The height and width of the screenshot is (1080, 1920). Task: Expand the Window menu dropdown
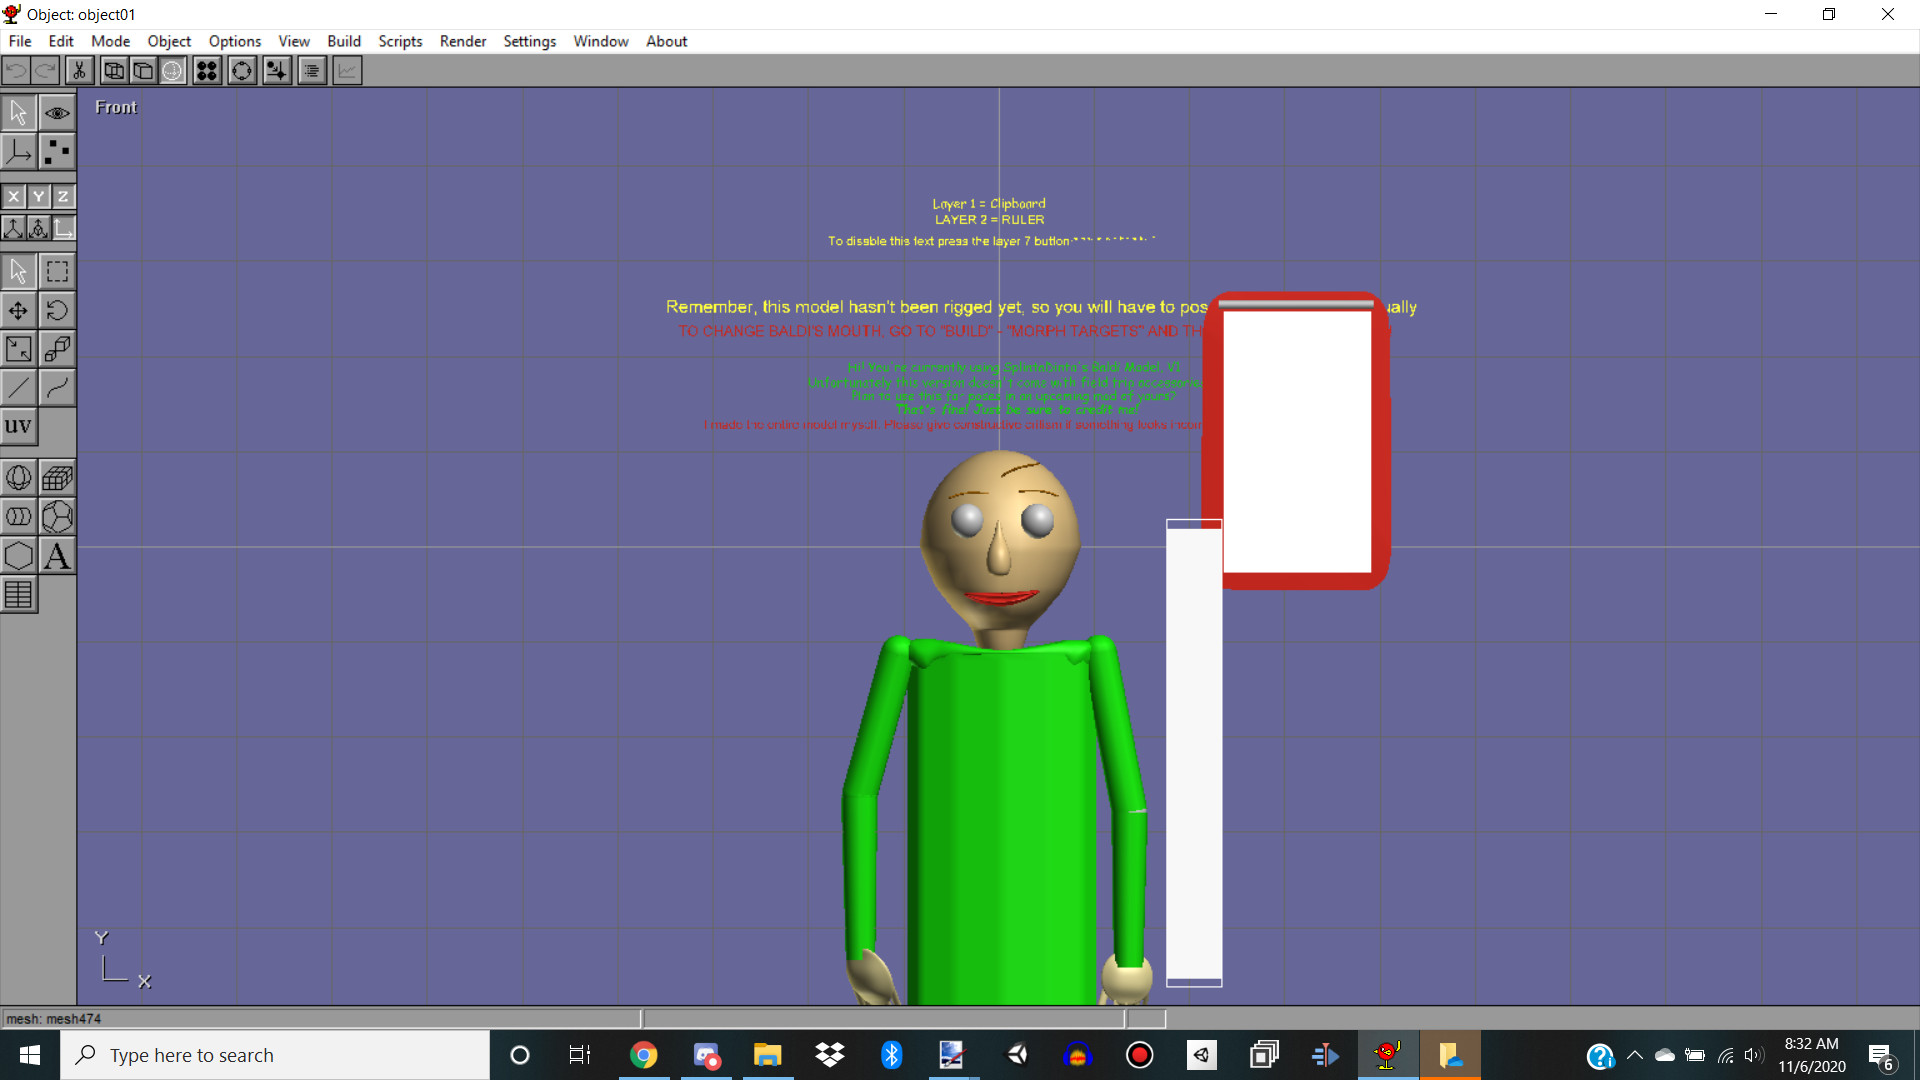(600, 41)
